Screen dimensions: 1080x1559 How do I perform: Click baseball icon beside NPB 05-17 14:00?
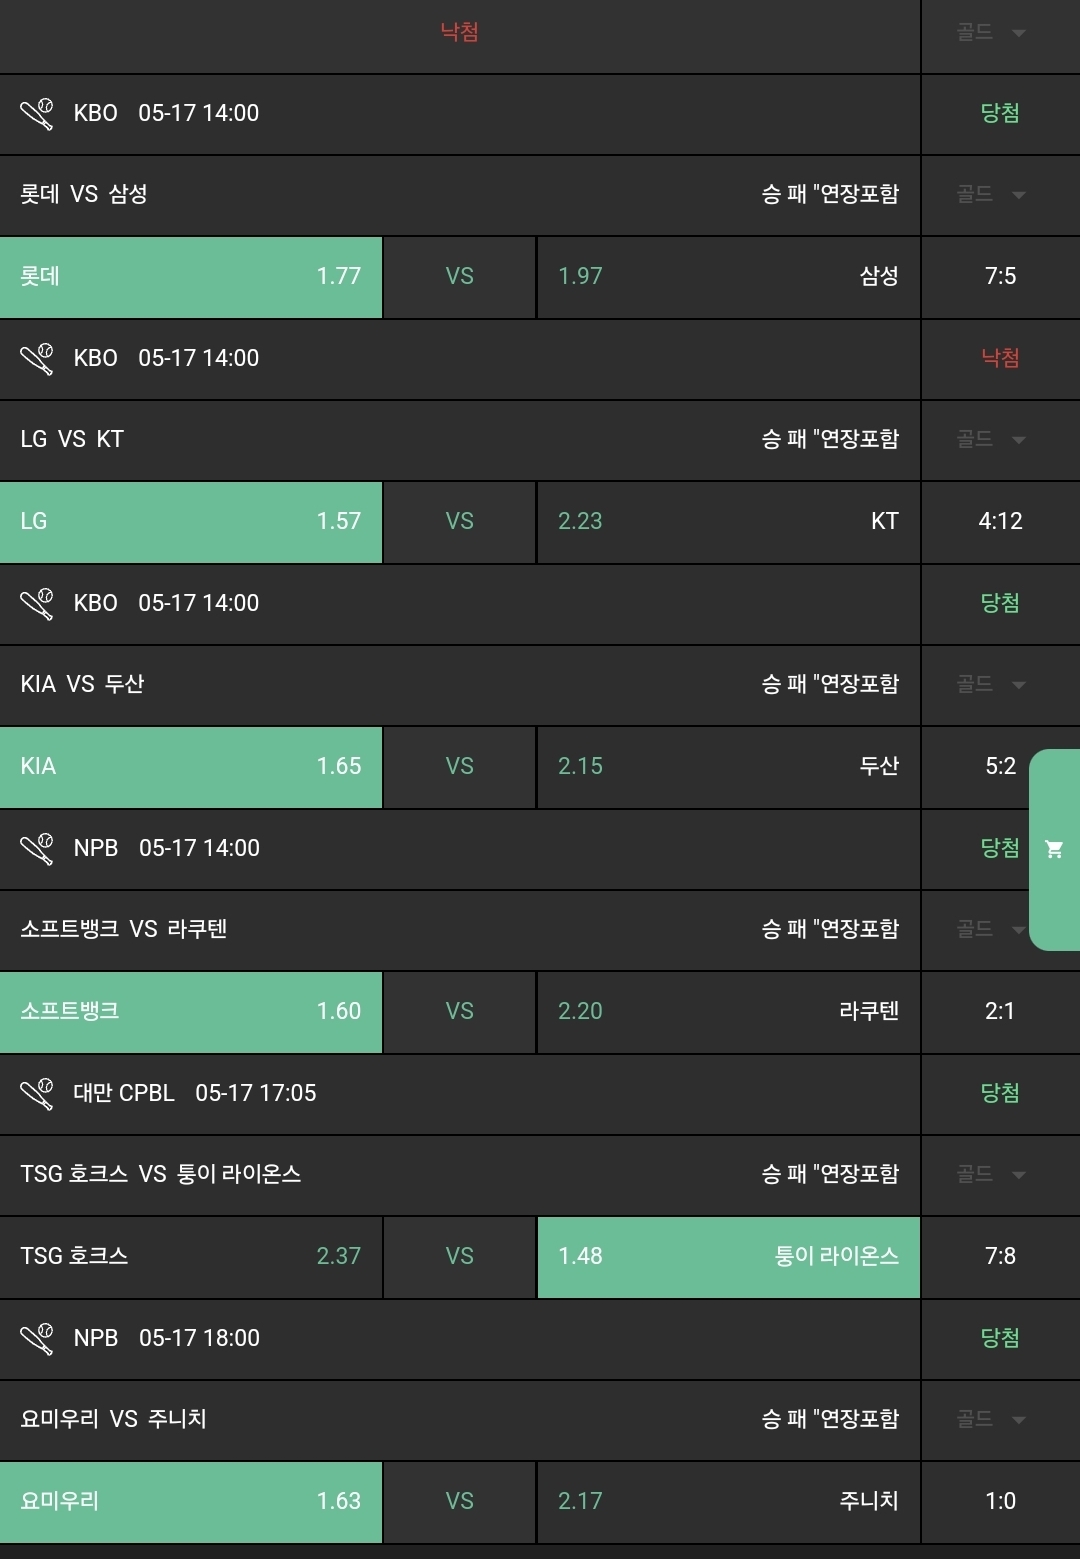pyautogui.click(x=37, y=849)
